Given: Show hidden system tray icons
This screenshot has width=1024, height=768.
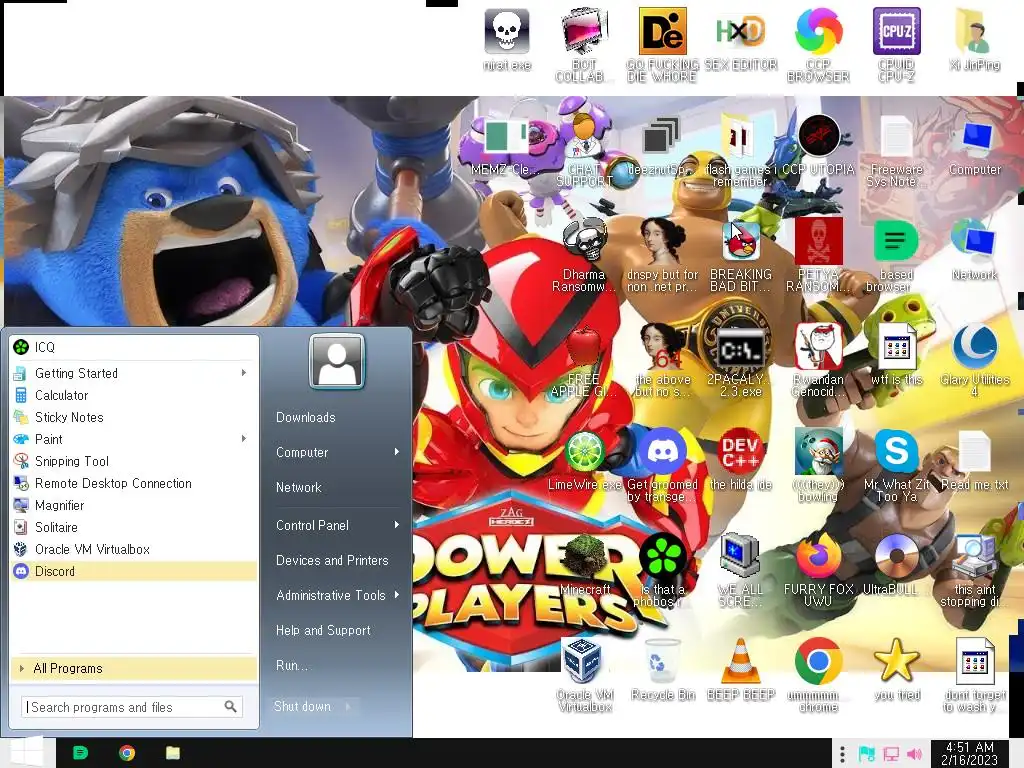Looking at the screenshot, I should [842, 754].
